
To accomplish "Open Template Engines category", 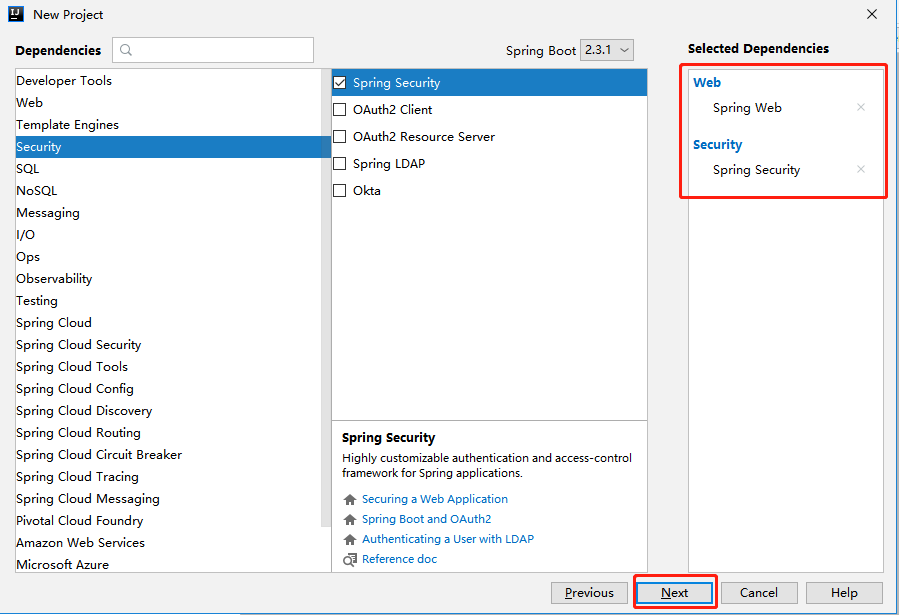I will pos(168,125).
